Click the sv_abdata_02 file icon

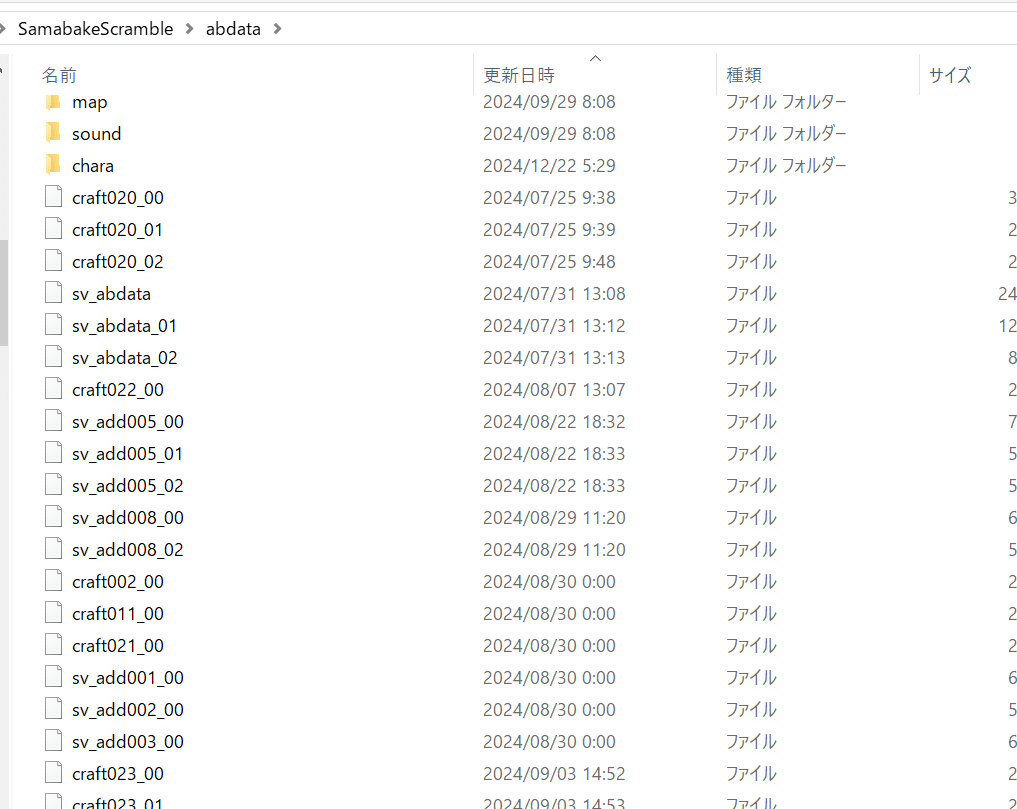point(53,357)
